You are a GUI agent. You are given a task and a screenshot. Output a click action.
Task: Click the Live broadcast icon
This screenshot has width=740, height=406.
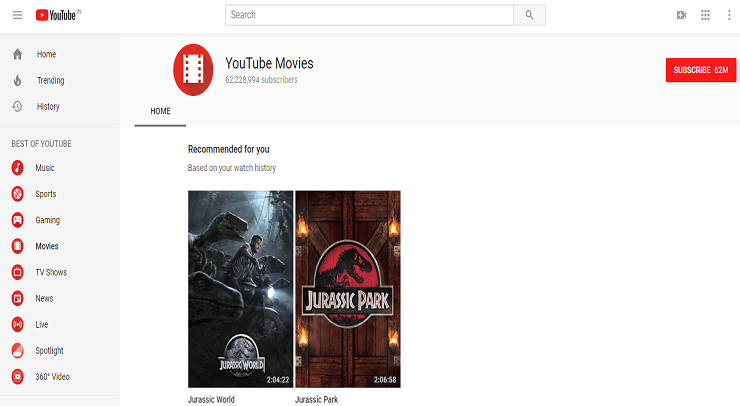[17, 324]
